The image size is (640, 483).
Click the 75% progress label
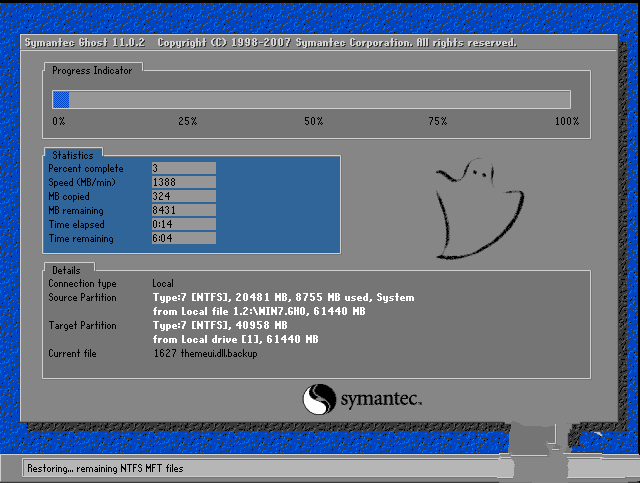tap(437, 121)
